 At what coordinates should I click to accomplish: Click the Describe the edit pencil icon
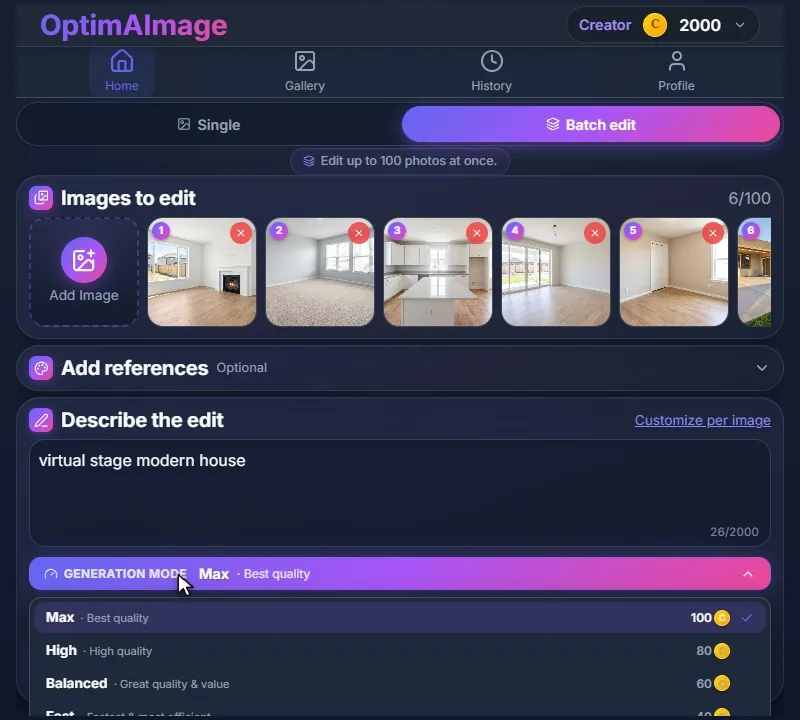41,420
